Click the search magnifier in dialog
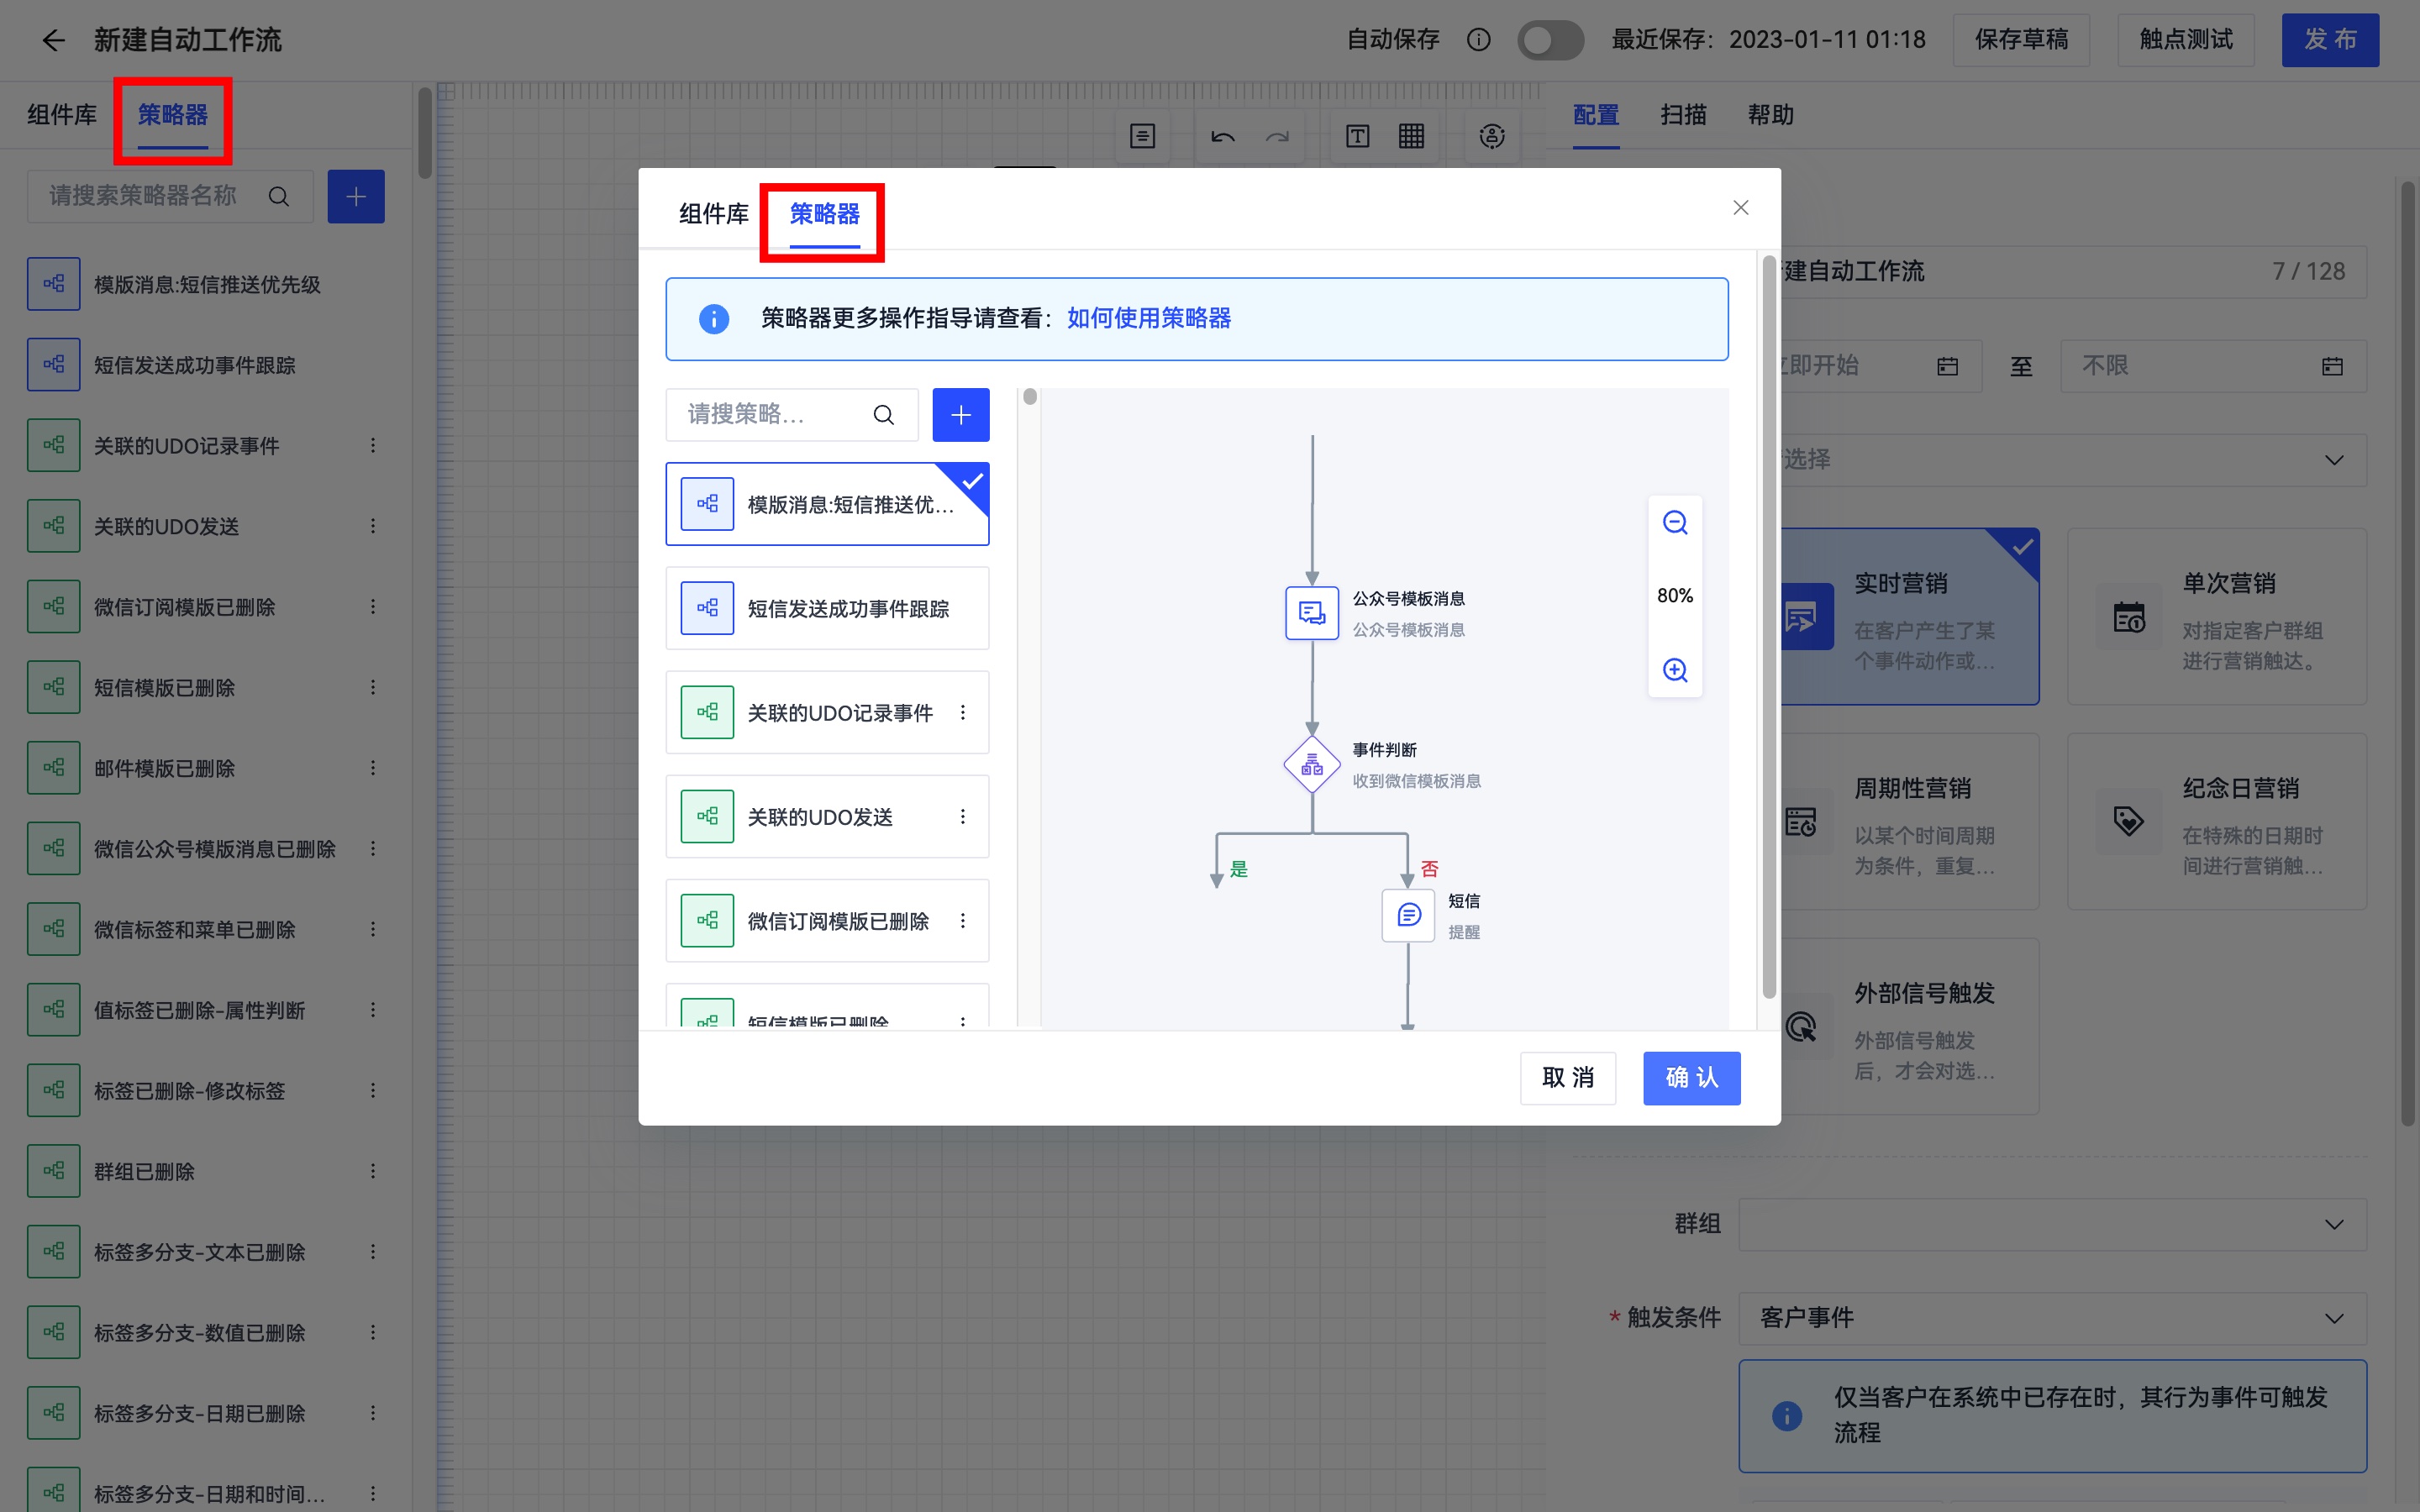The width and height of the screenshot is (2420, 1512). pyautogui.click(x=884, y=415)
